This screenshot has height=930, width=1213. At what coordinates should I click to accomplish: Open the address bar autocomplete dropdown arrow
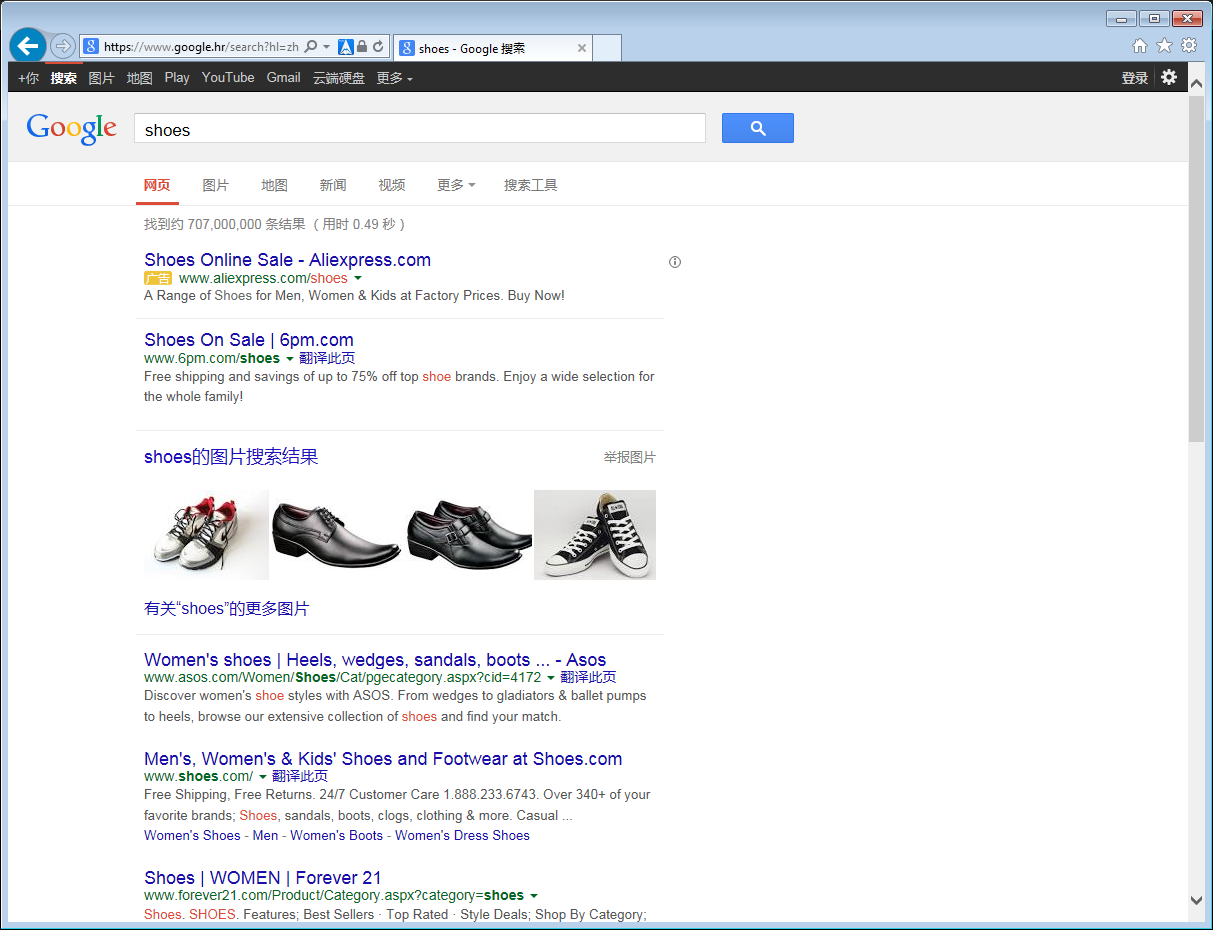tap(326, 47)
